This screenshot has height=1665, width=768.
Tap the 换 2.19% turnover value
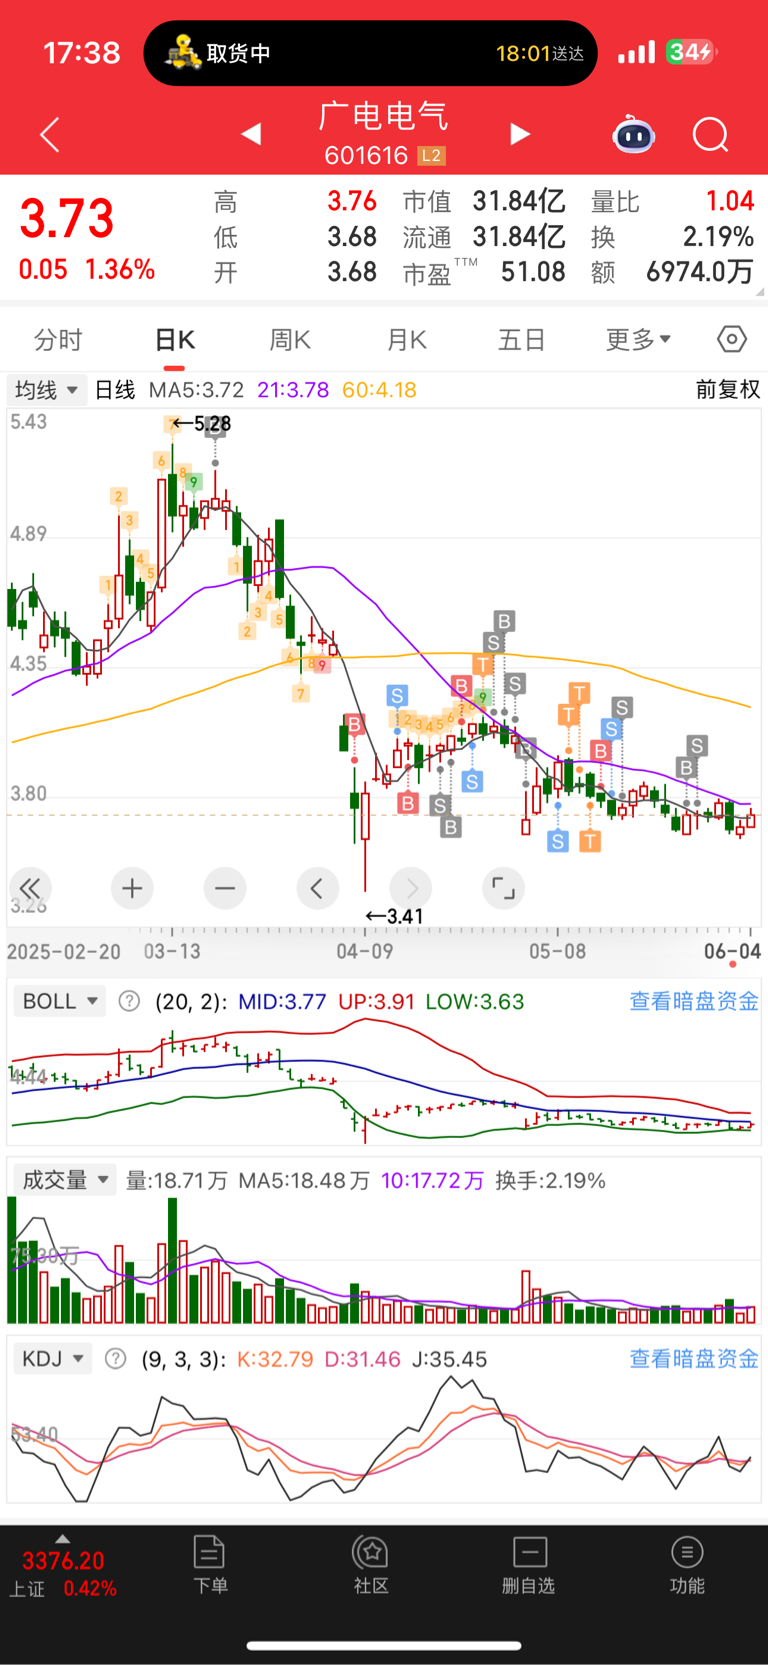tap(718, 237)
